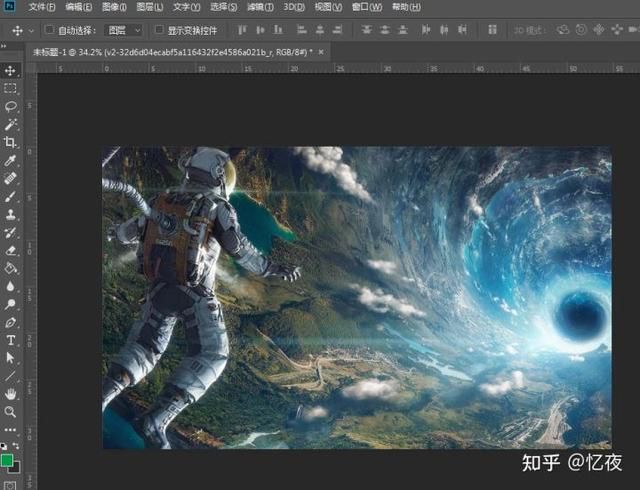Image resolution: width=640 pixels, height=490 pixels.
Task: Distribute left edges in options bar
Action: [426, 30]
